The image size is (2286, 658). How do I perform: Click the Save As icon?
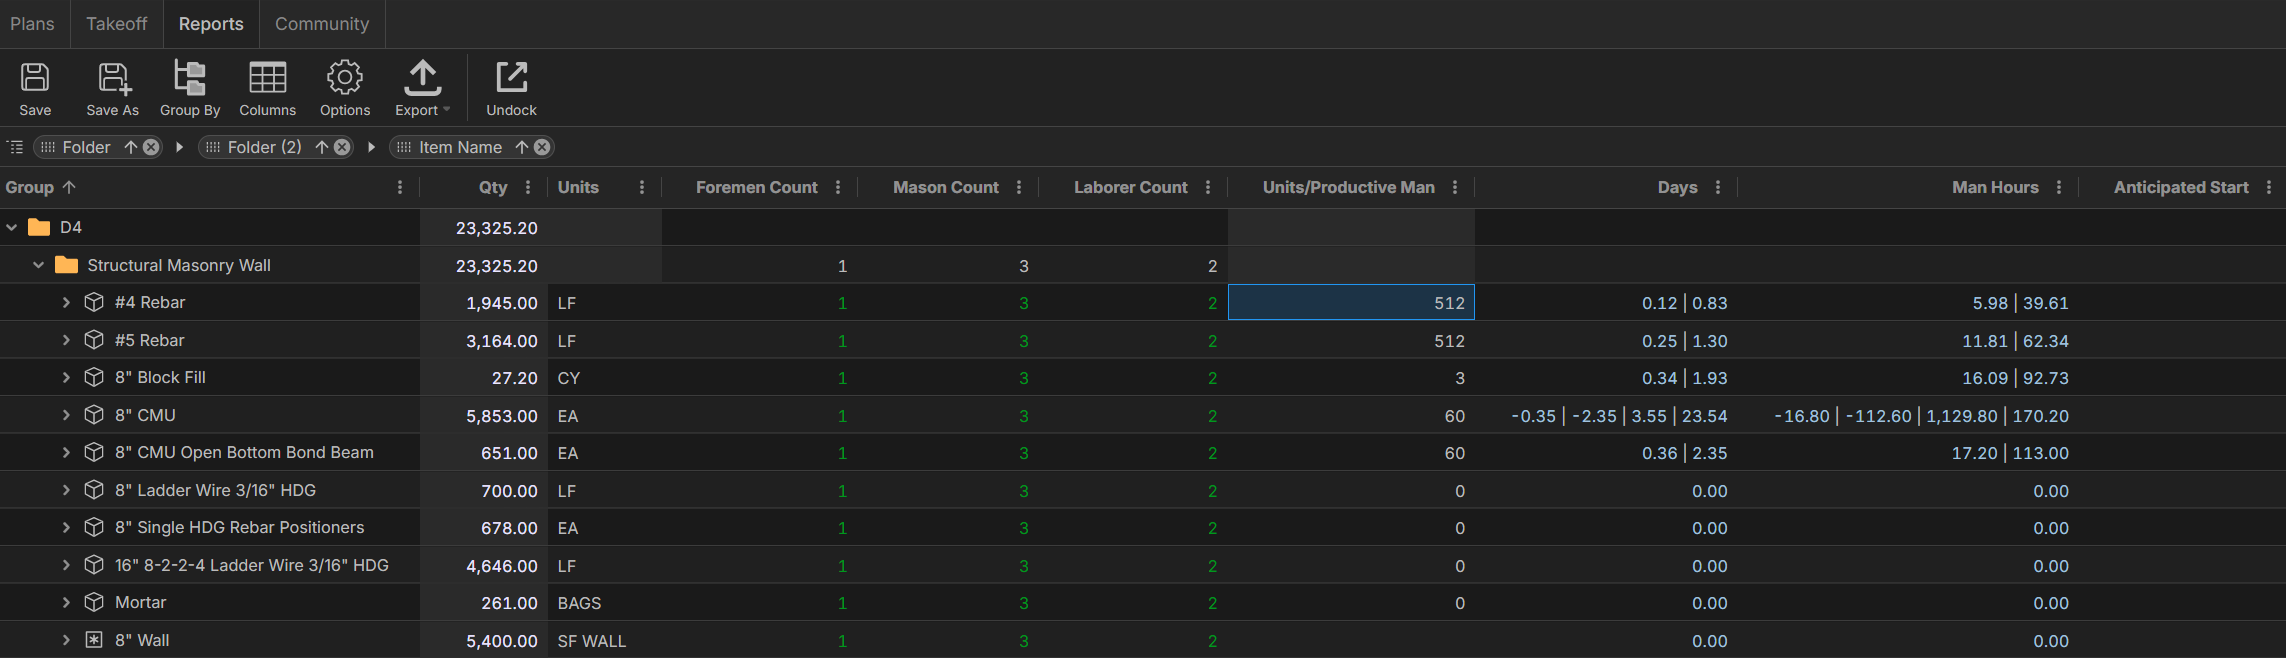click(x=112, y=88)
